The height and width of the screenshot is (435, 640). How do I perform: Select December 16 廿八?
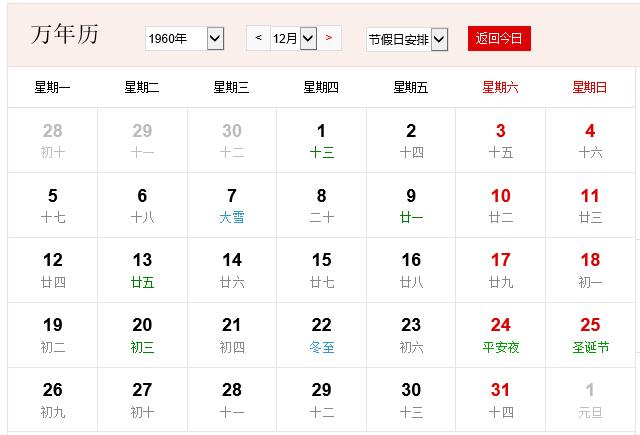(411, 270)
